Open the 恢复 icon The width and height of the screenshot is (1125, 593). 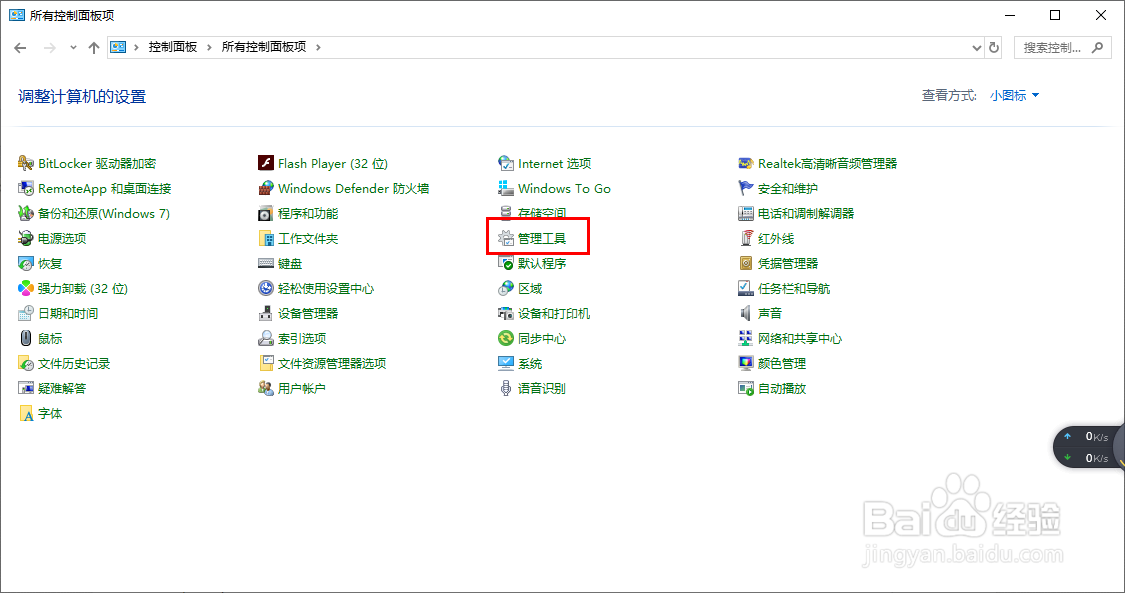tap(26, 264)
